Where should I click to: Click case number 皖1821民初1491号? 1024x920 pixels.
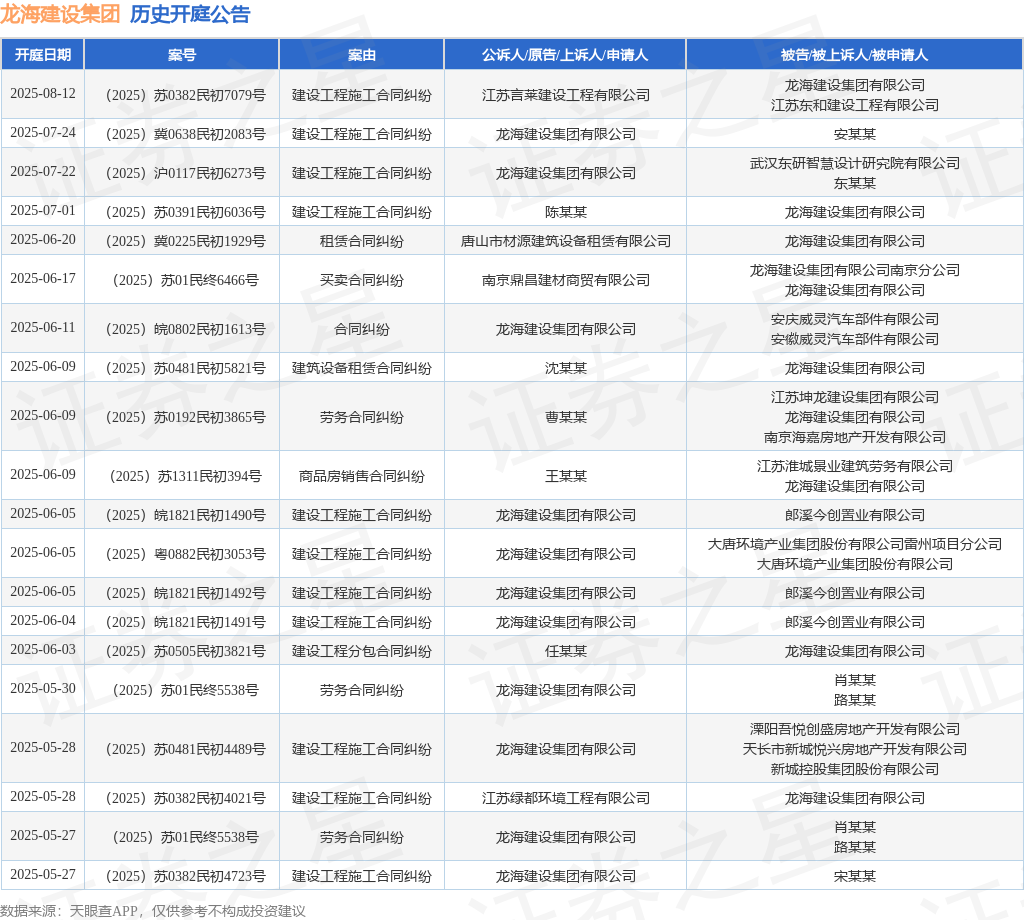185,622
